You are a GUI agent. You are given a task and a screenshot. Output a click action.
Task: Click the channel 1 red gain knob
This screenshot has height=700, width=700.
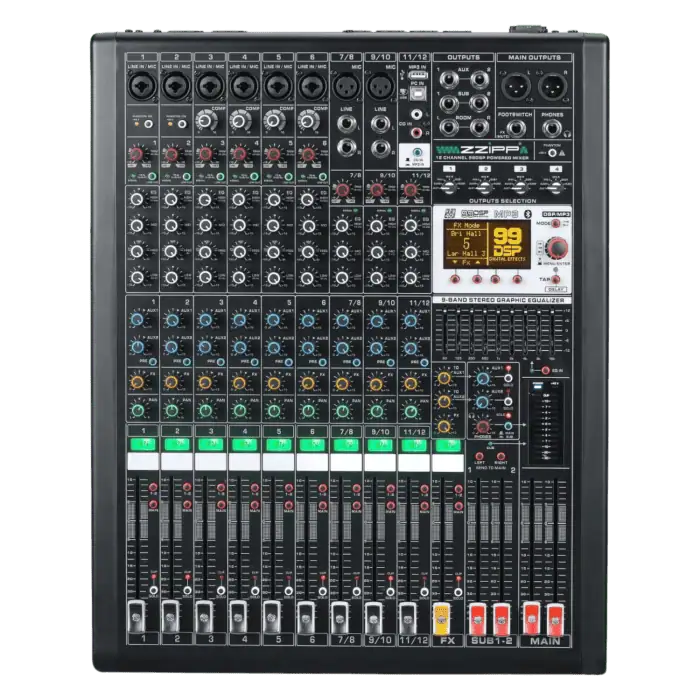141,154
